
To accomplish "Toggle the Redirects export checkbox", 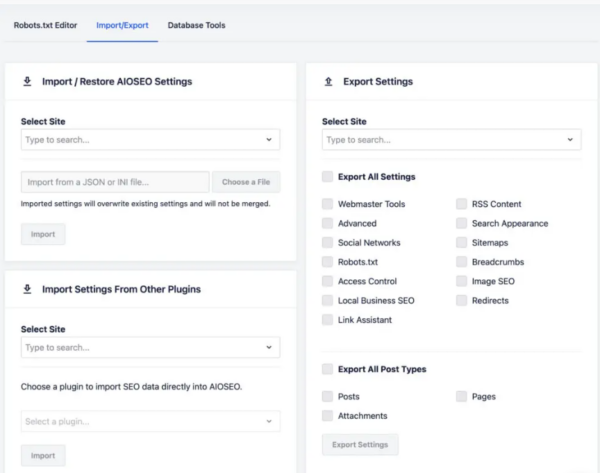I will click(462, 300).
